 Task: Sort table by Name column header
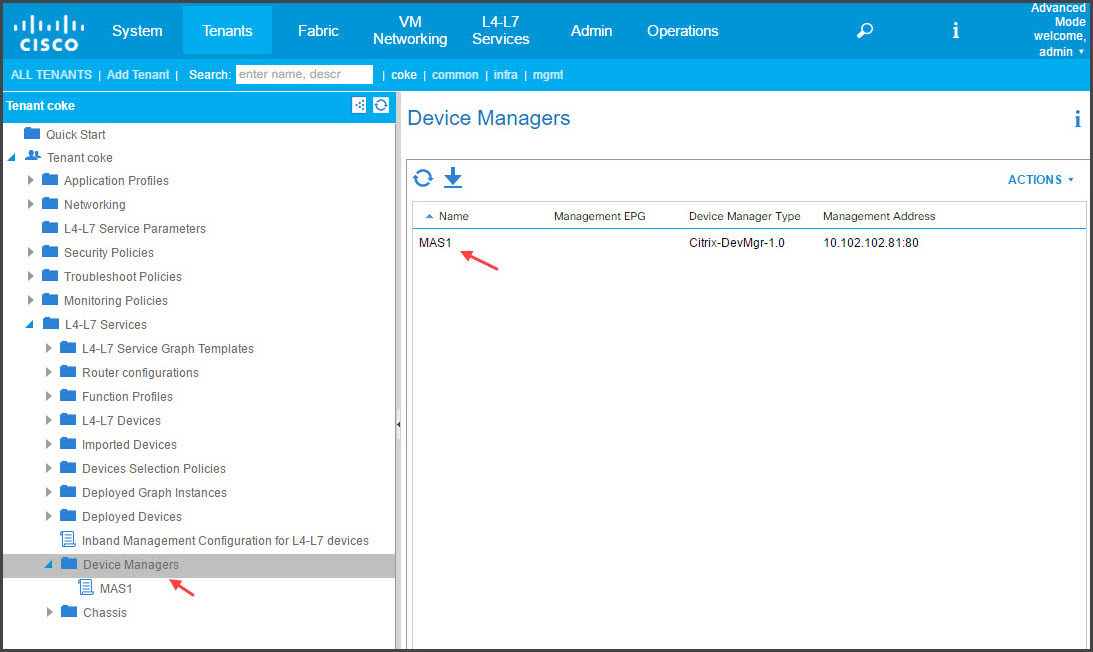pyautogui.click(x=453, y=216)
